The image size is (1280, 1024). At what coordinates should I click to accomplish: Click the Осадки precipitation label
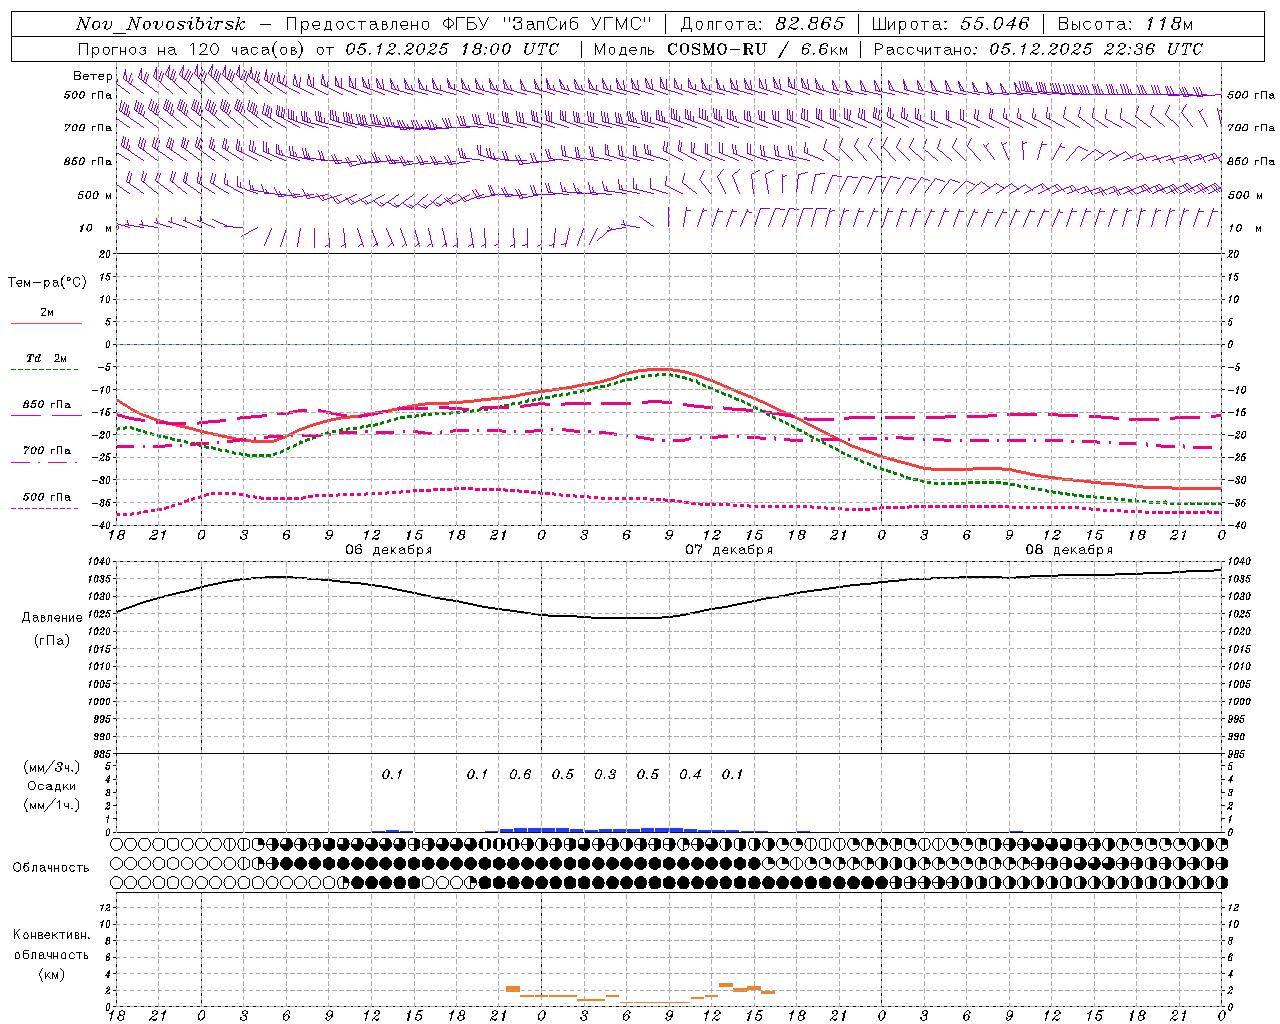tap(52, 786)
